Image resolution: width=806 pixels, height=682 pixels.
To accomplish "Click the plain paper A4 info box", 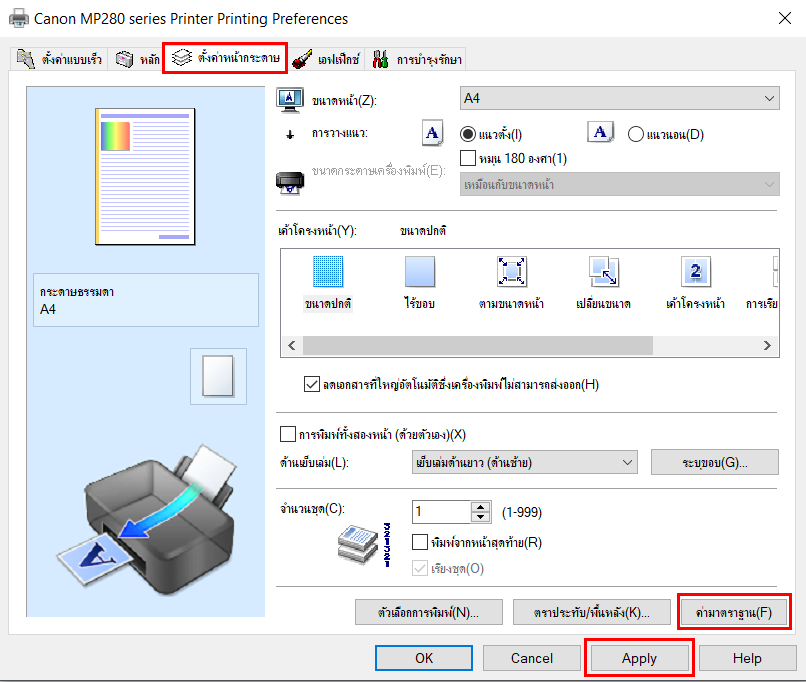I will [x=146, y=300].
